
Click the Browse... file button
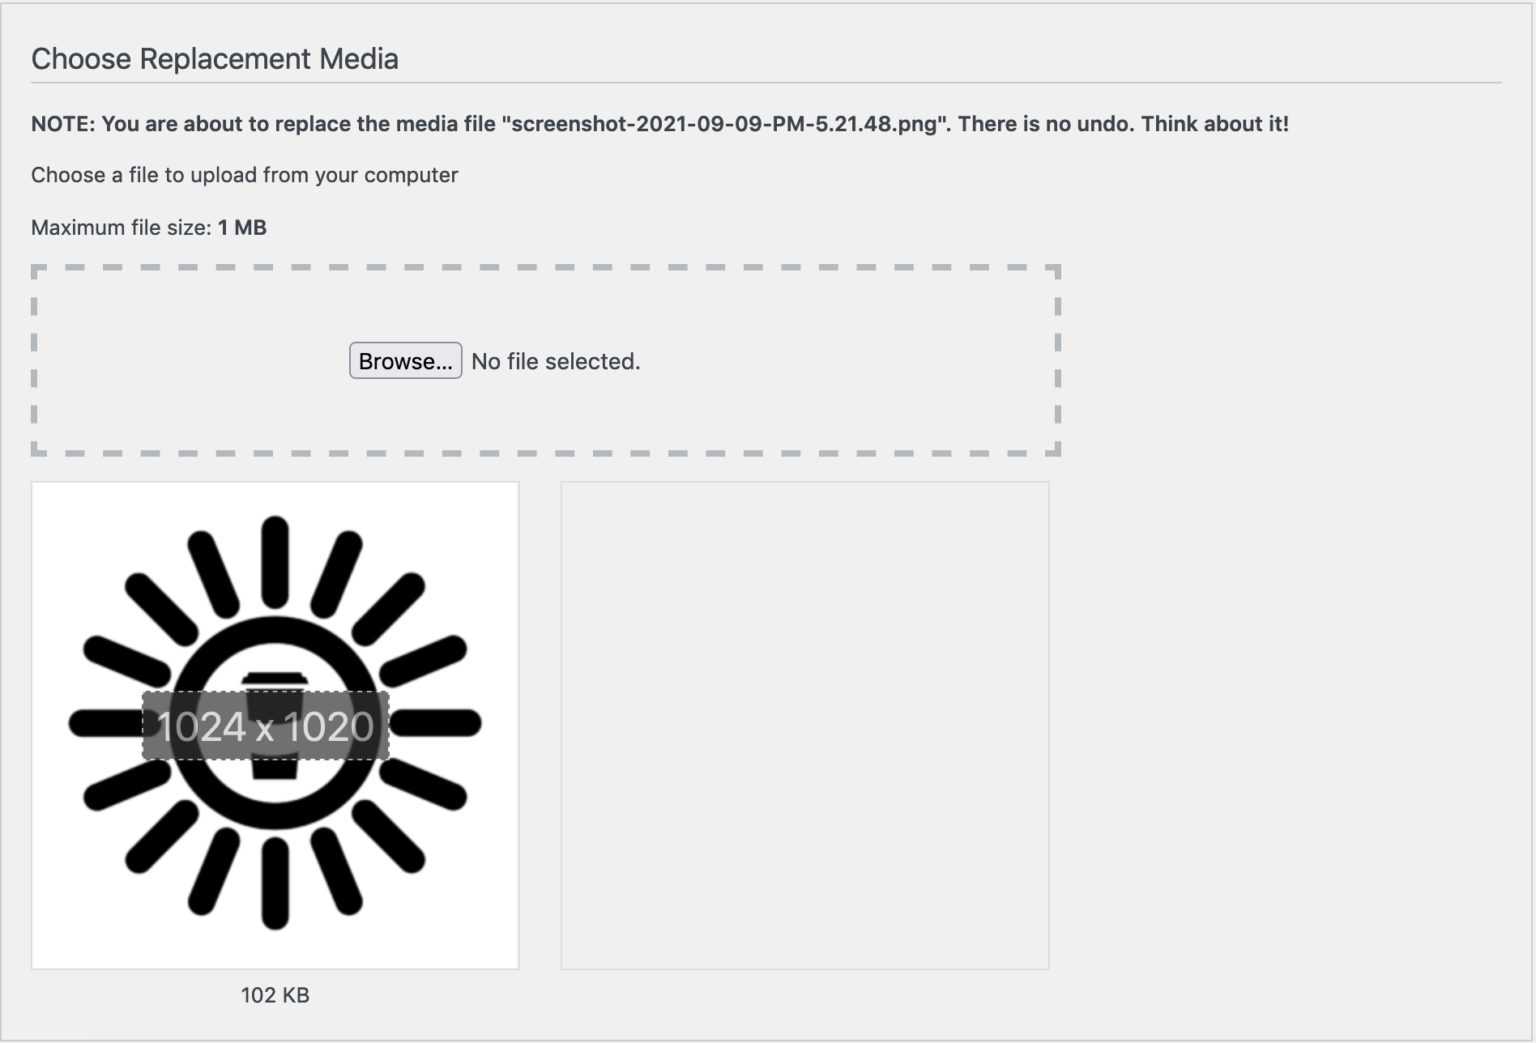[405, 361]
